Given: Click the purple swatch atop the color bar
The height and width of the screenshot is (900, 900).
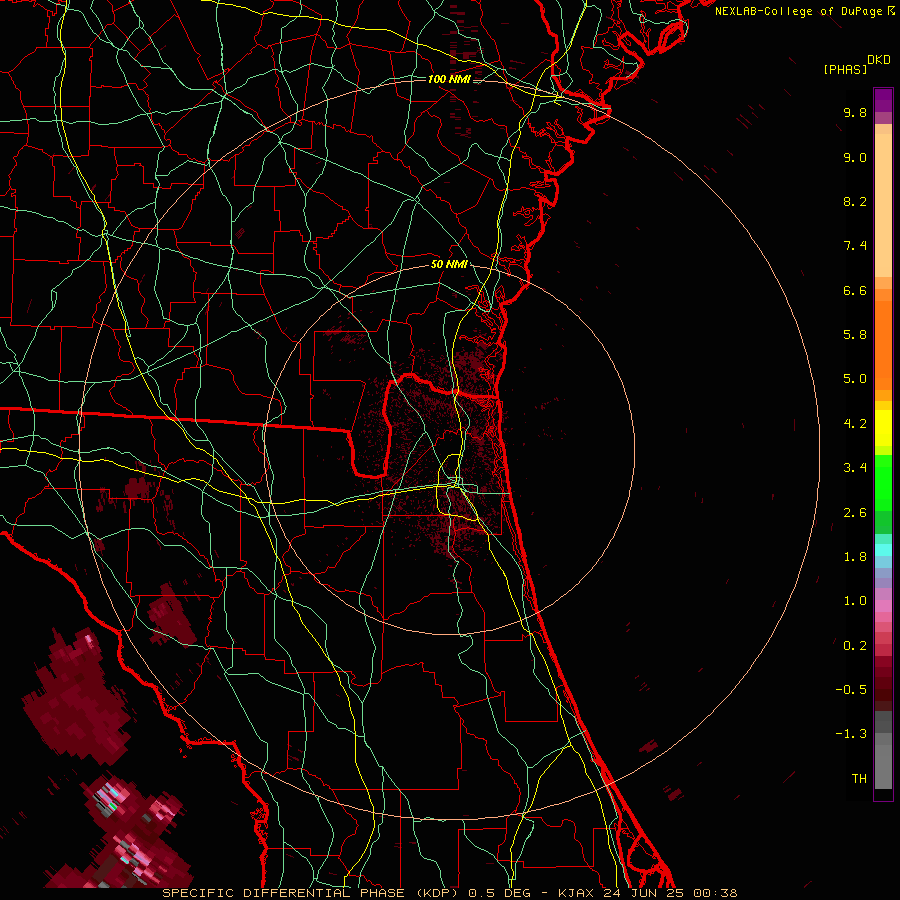Looking at the screenshot, I should tap(883, 100).
